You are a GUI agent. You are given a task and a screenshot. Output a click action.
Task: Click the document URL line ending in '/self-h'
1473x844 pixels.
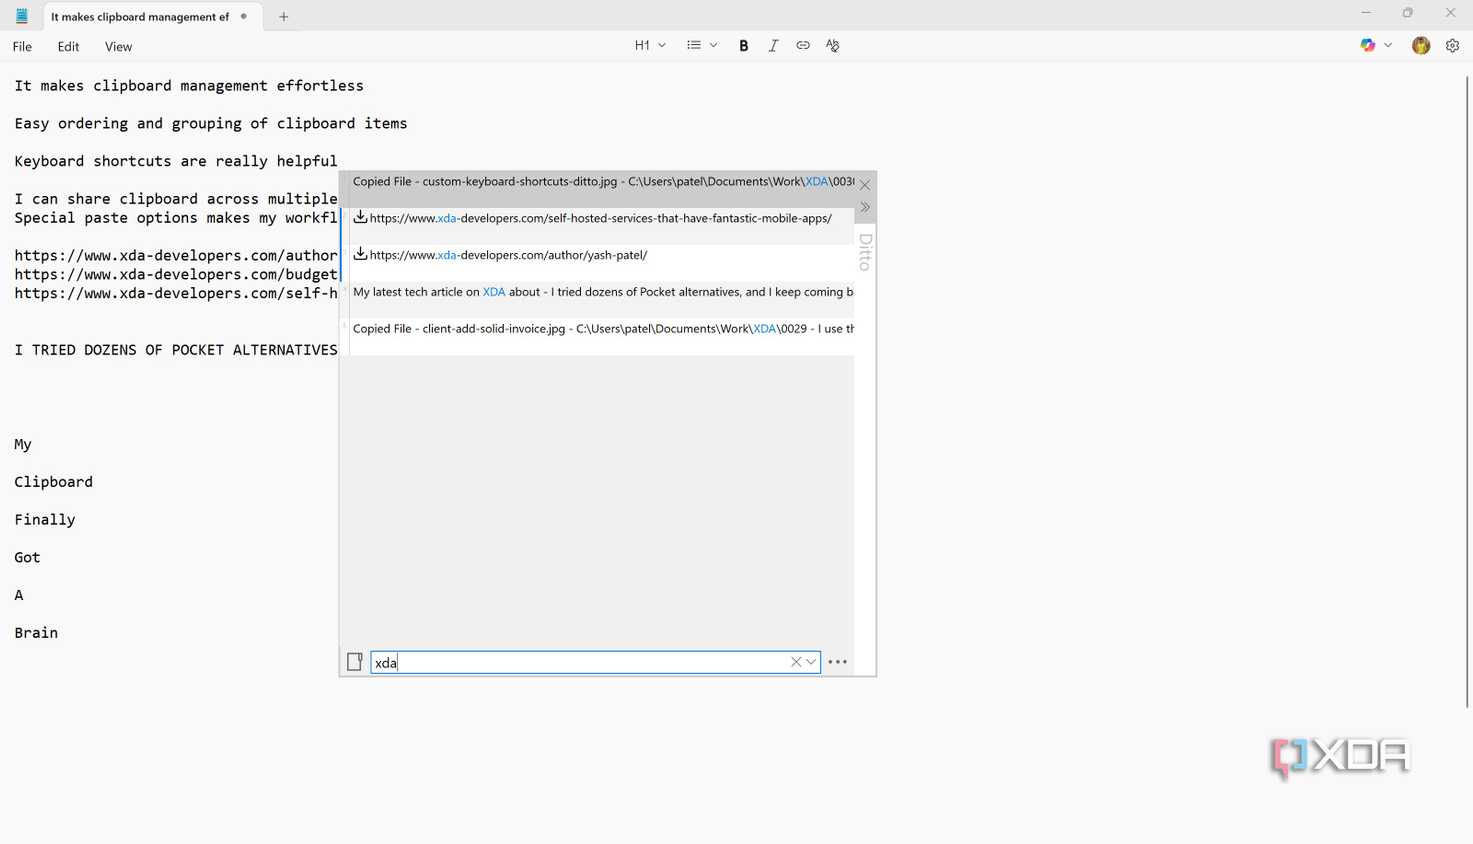[176, 294]
